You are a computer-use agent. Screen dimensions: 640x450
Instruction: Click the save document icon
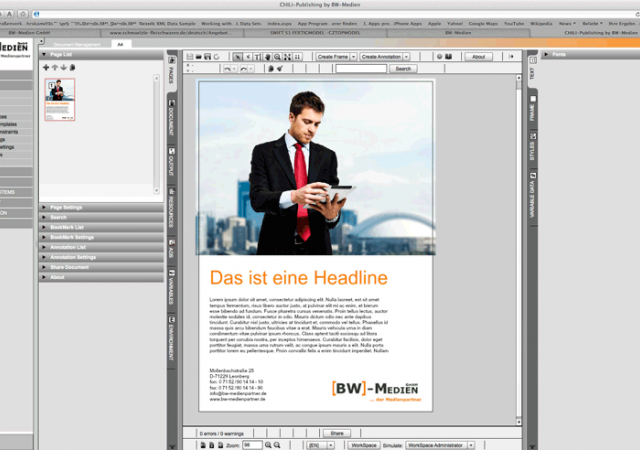click(x=205, y=57)
